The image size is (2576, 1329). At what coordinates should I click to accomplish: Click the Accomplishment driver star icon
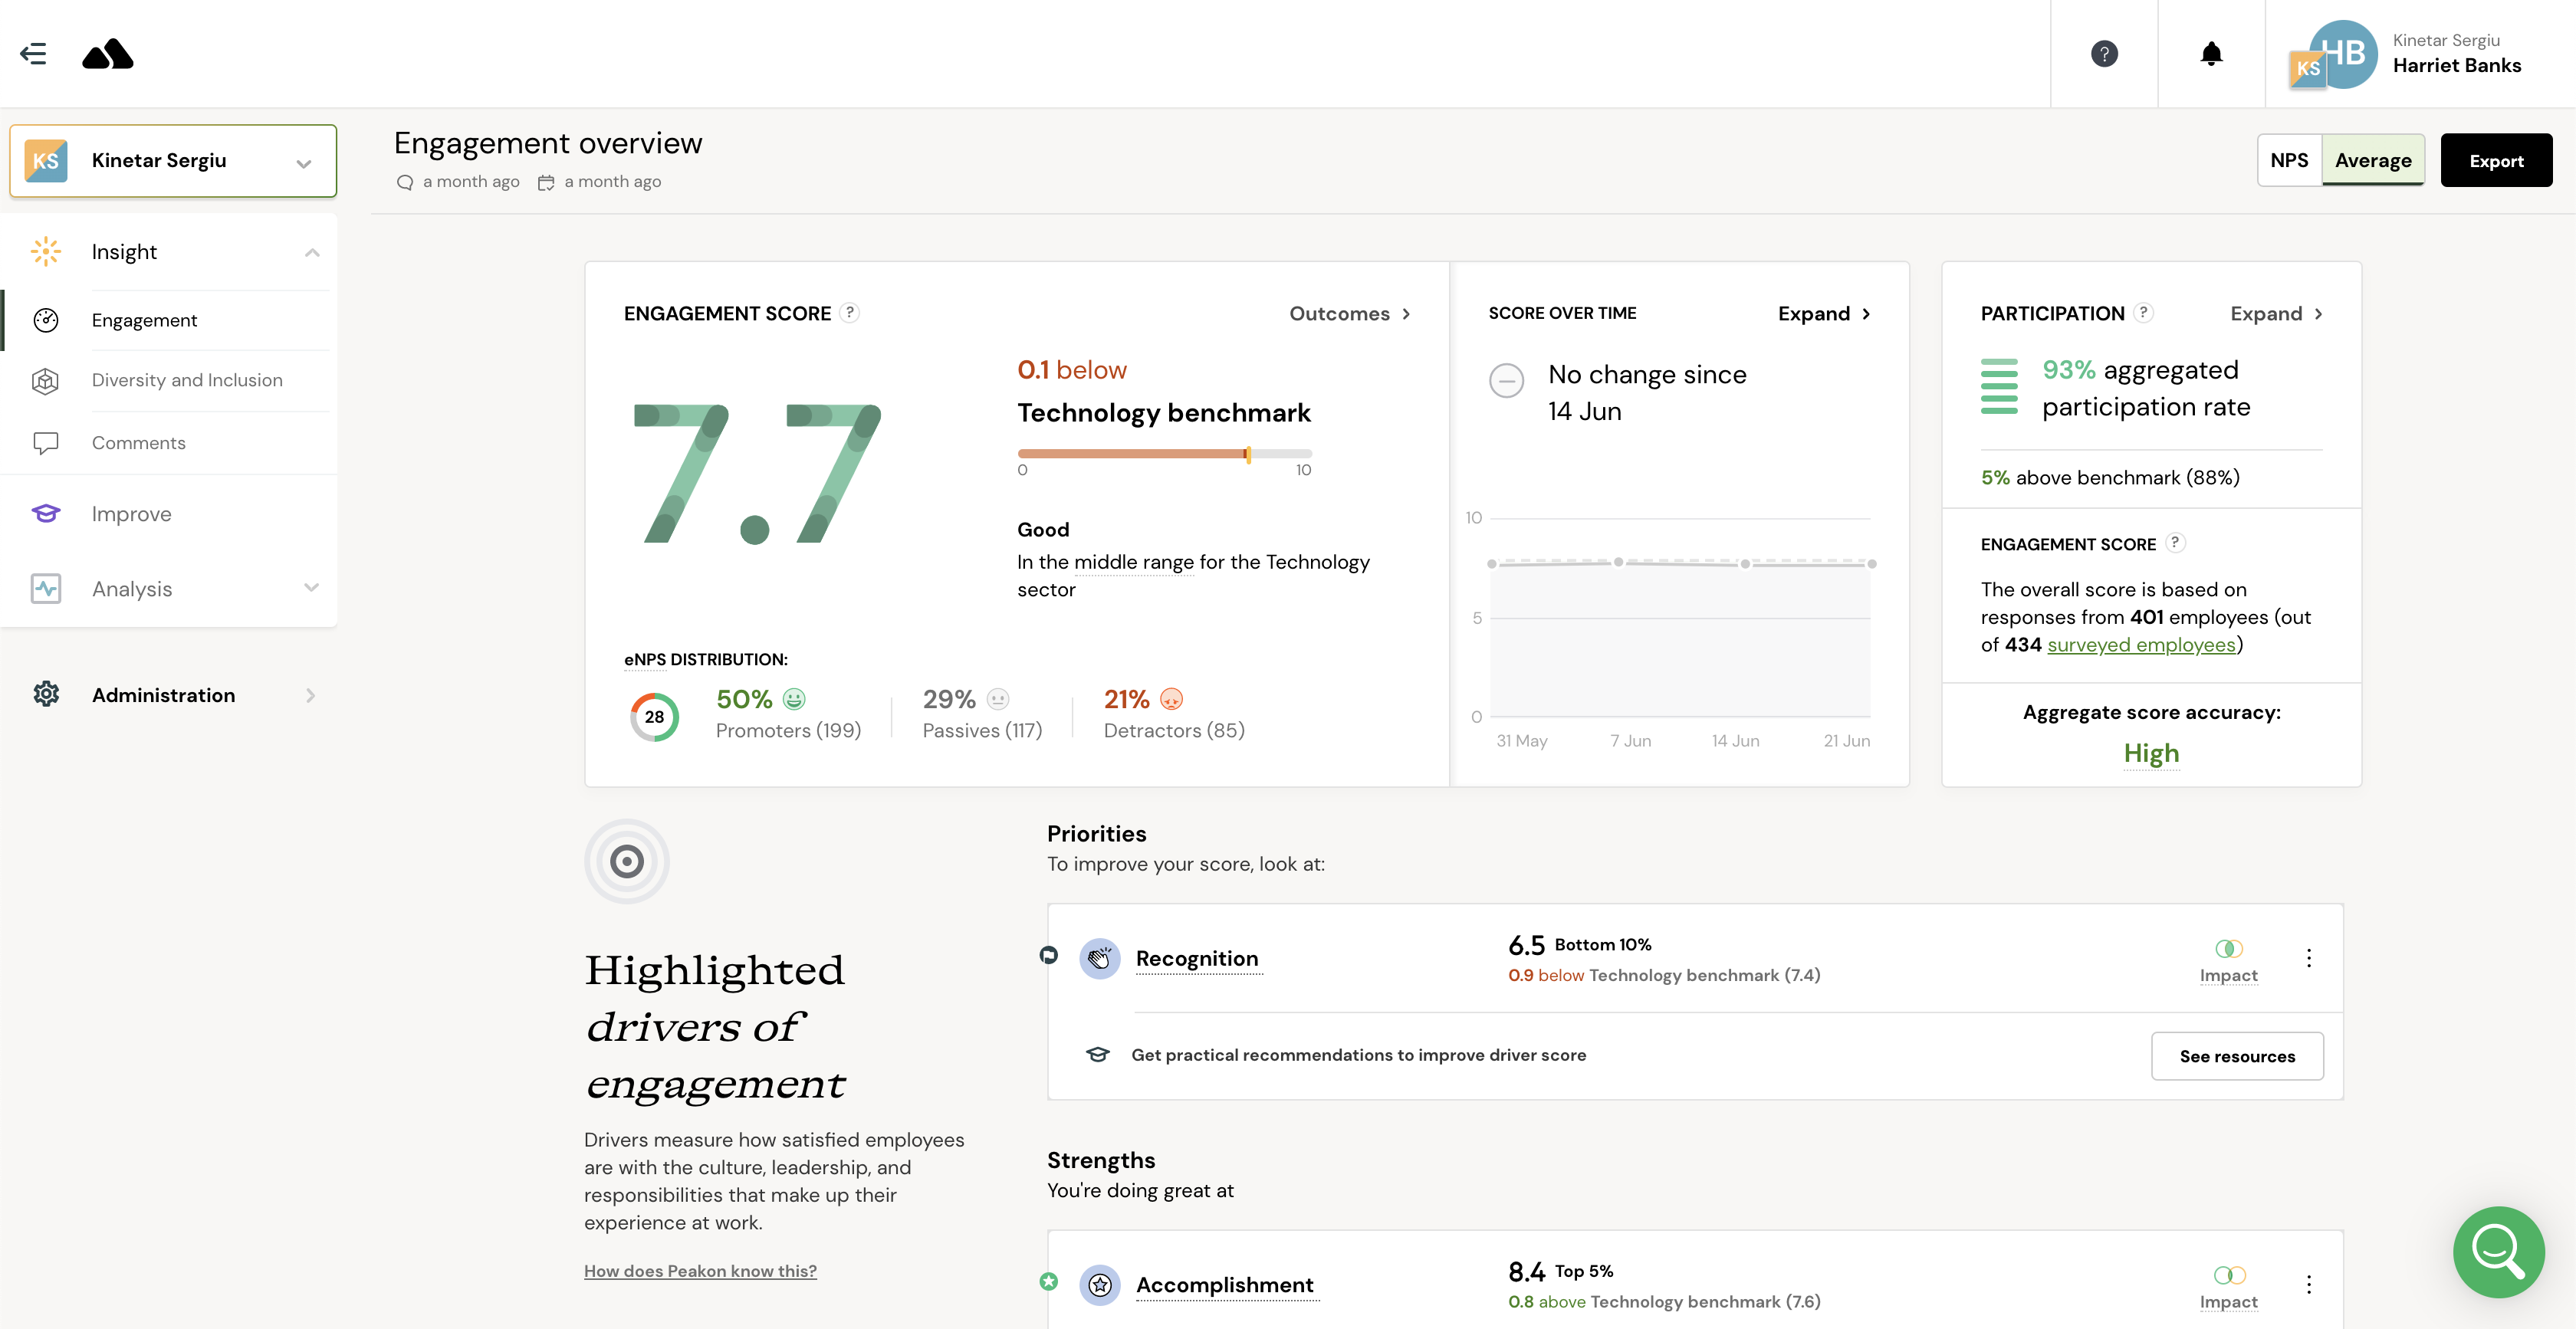(x=1100, y=1284)
